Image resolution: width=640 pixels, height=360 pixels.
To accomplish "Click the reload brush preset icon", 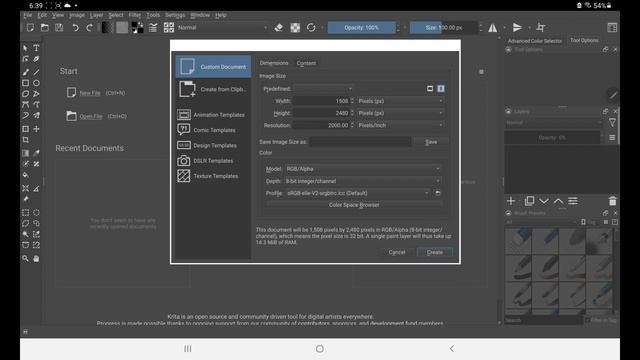I will pyautogui.click(x=311, y=28).
